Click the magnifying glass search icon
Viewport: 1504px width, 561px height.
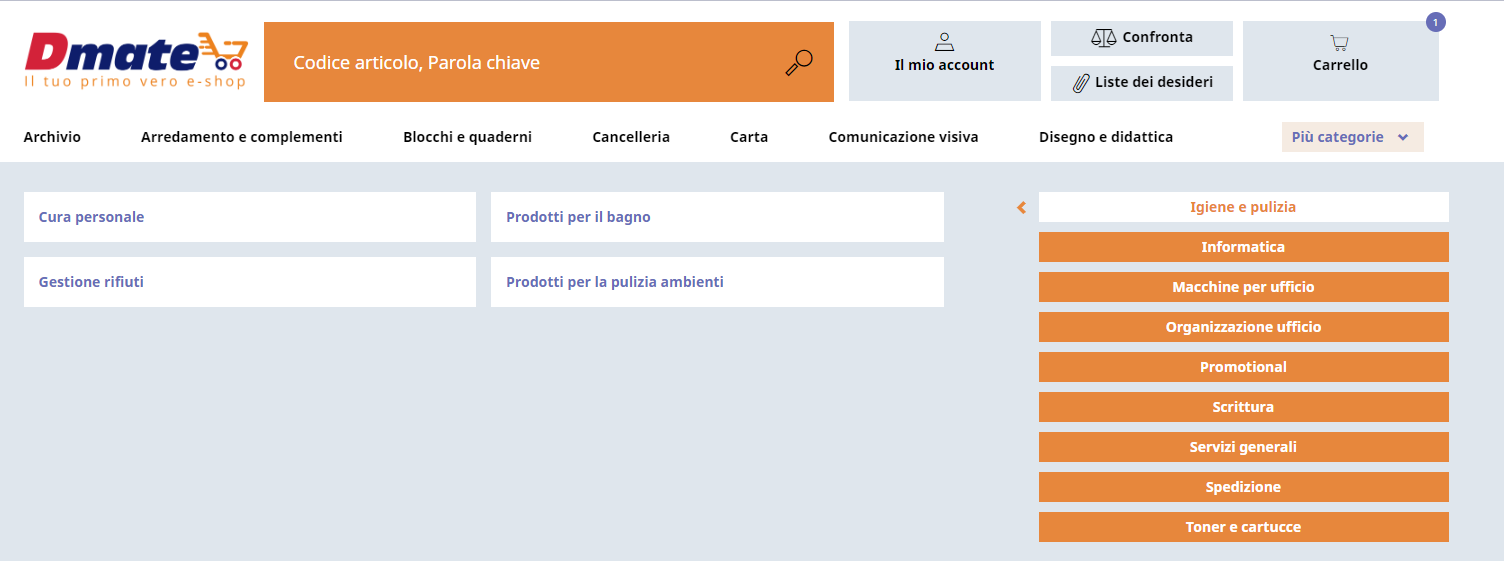[x=798, y=63]
